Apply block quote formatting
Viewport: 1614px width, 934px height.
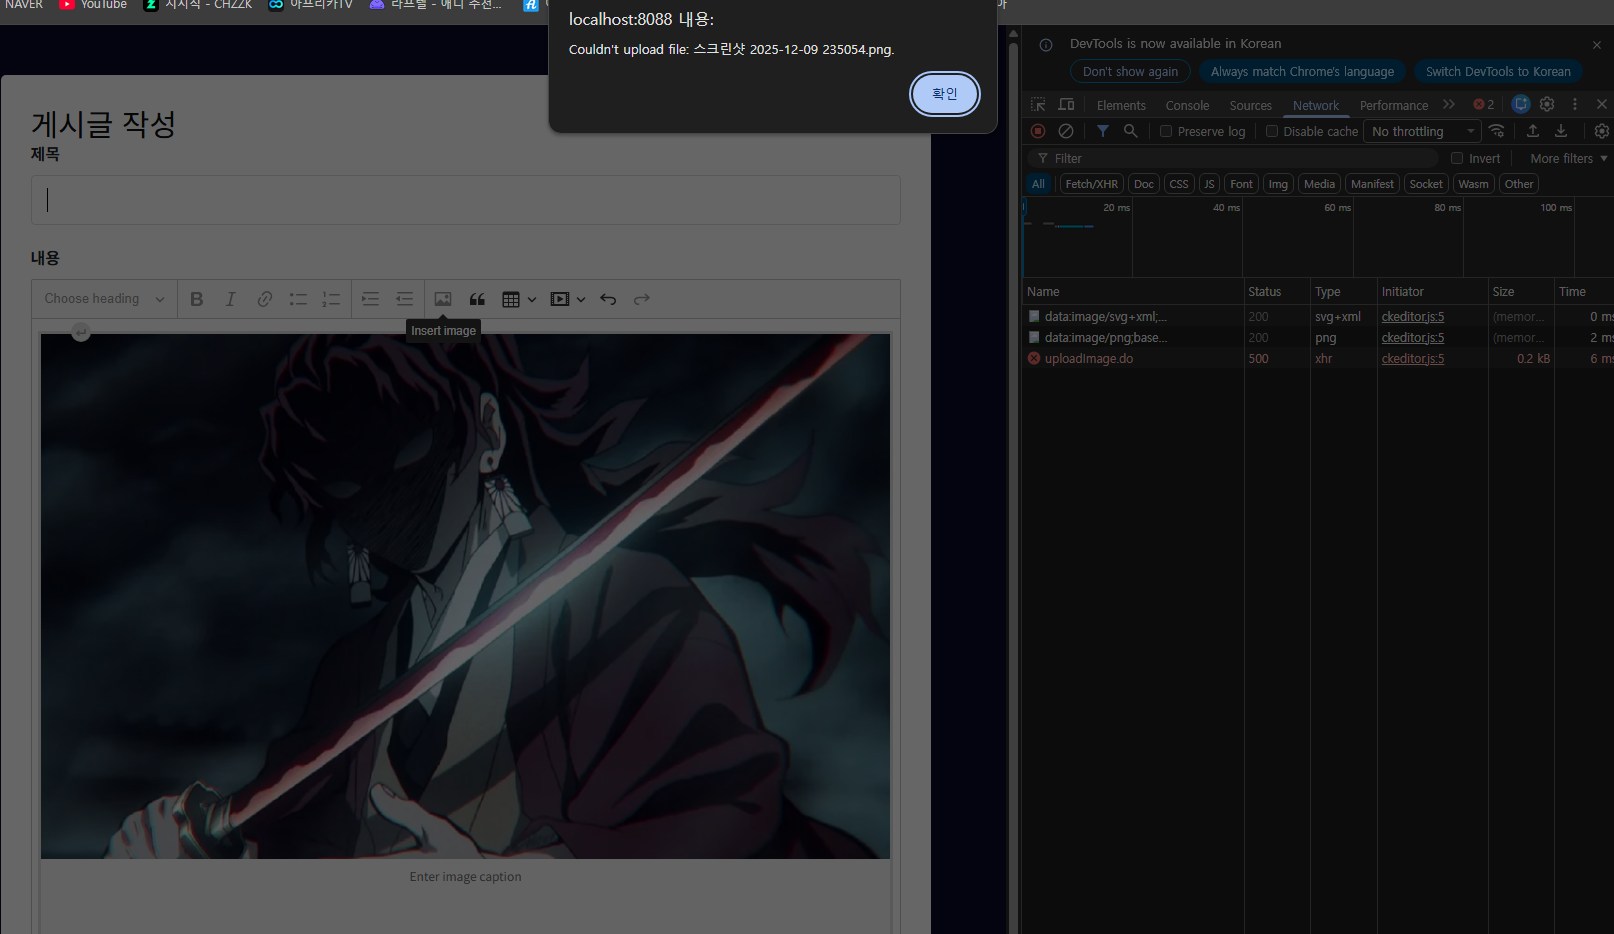[477, 299]
